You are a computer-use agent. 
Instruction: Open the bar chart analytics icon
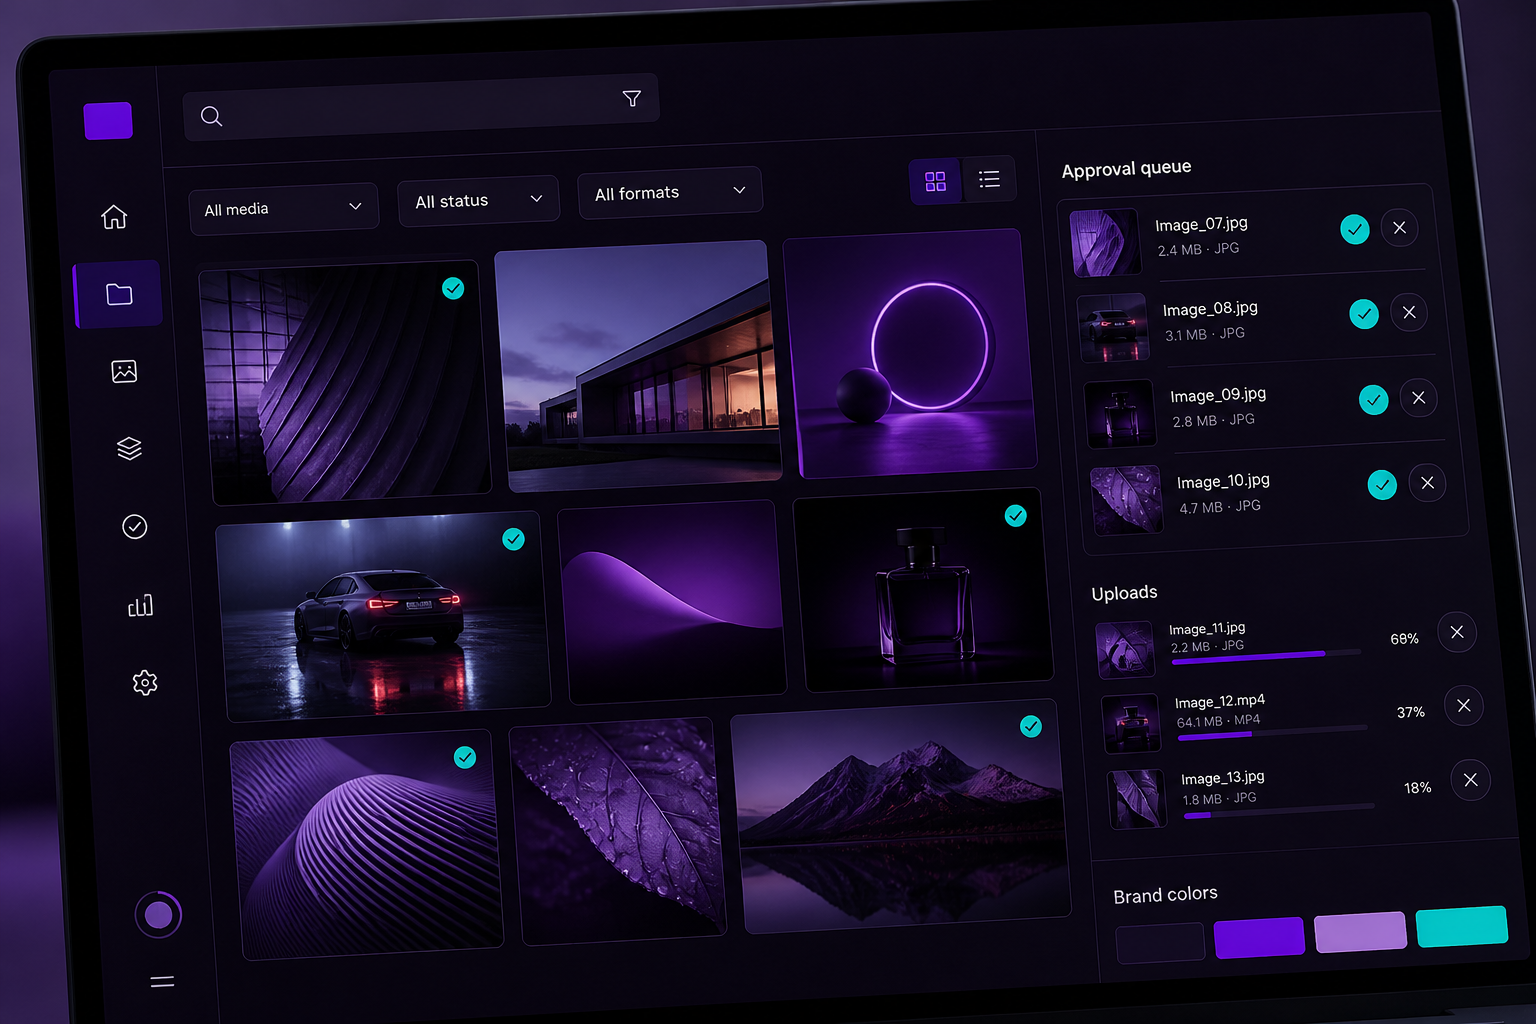coord(140,605)
